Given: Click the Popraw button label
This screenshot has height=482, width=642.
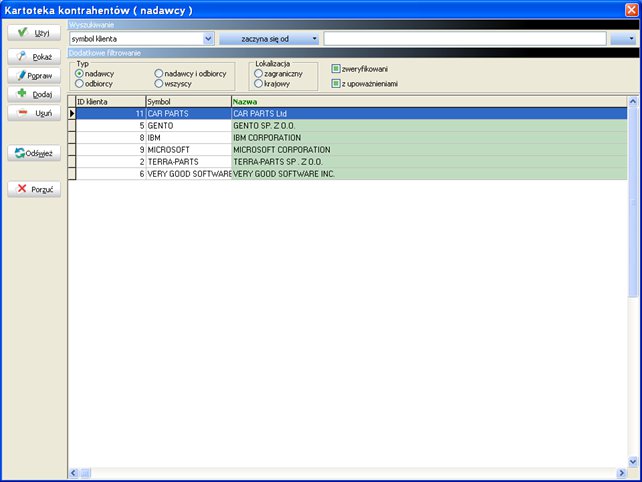Looking at the screenshot, I should (x=40, y=76).
